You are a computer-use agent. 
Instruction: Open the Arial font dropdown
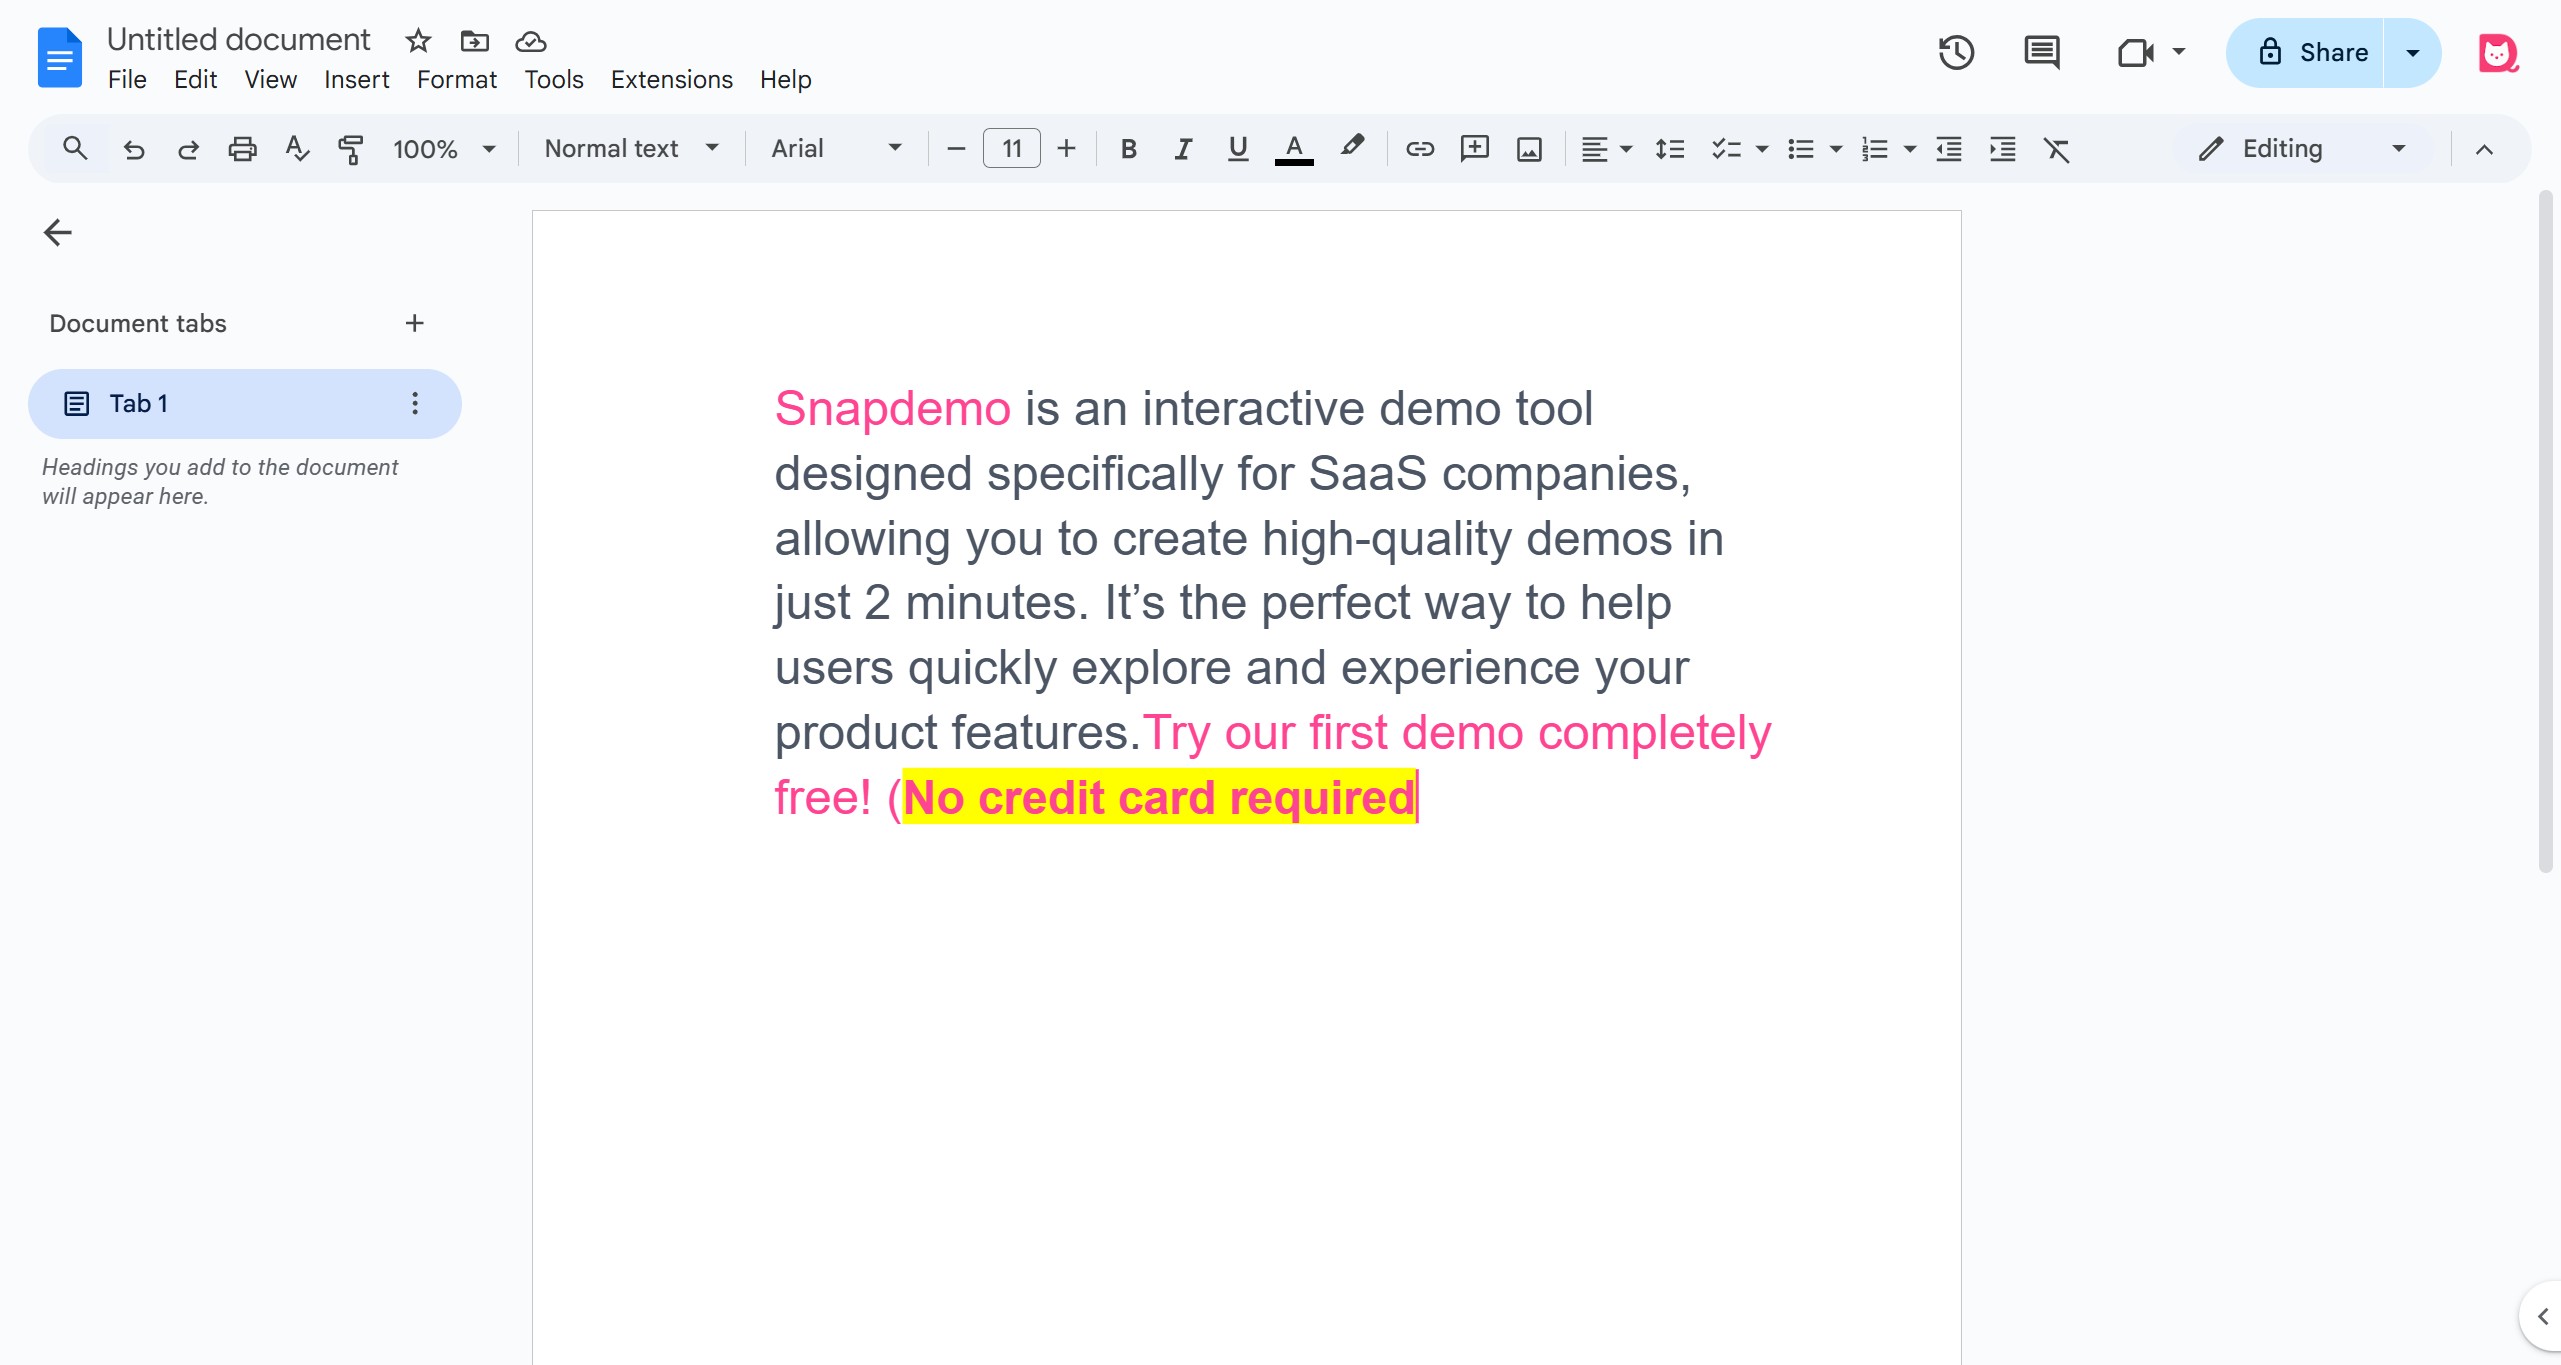tap(837, 149)
